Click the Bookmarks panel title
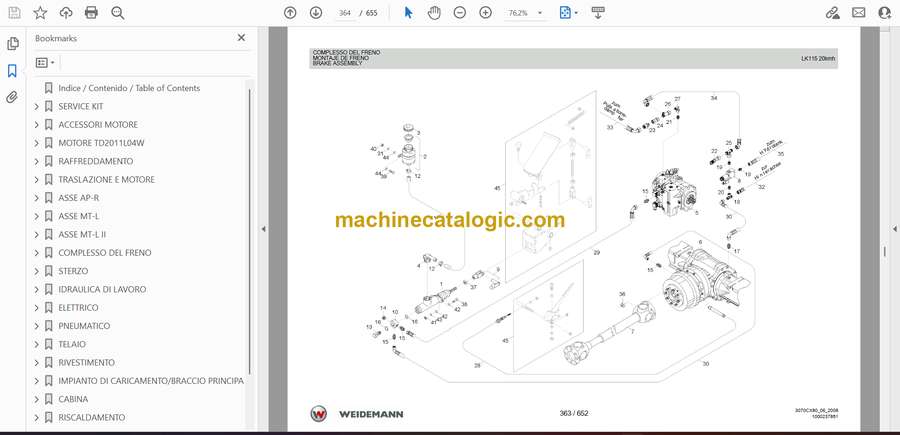 click(56, 38)
